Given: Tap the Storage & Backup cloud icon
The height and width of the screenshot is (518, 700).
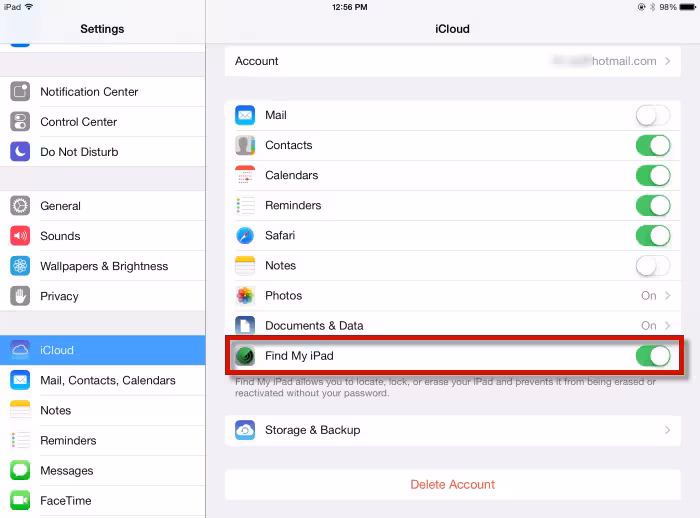Looking at the screenshot, I should [245, 430].
